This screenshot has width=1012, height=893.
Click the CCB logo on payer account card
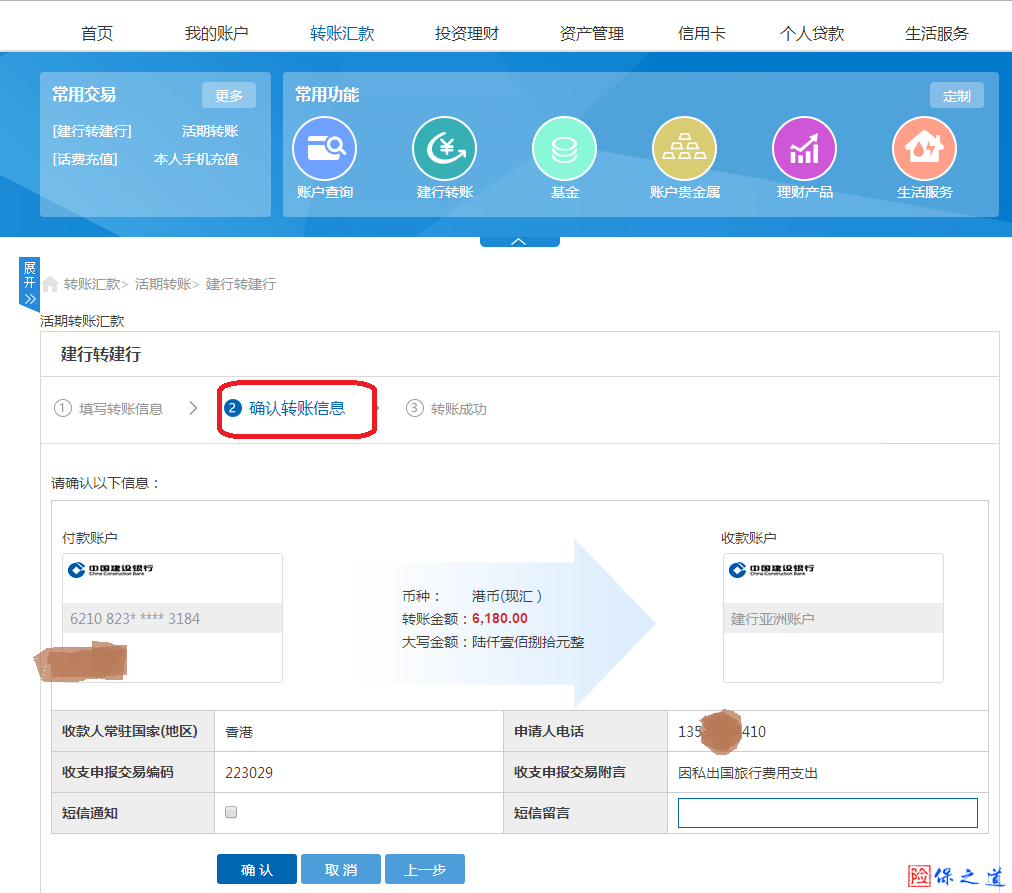[111, 570]
